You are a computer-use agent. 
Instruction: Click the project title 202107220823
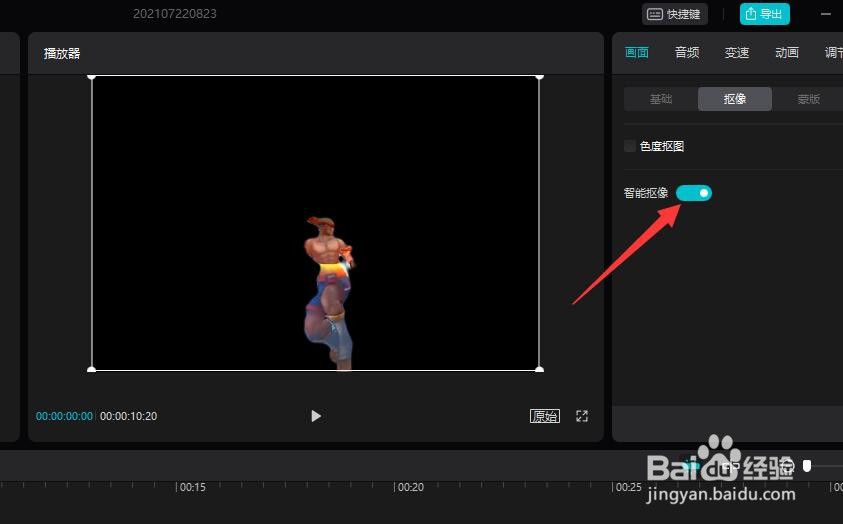[175, 14]
